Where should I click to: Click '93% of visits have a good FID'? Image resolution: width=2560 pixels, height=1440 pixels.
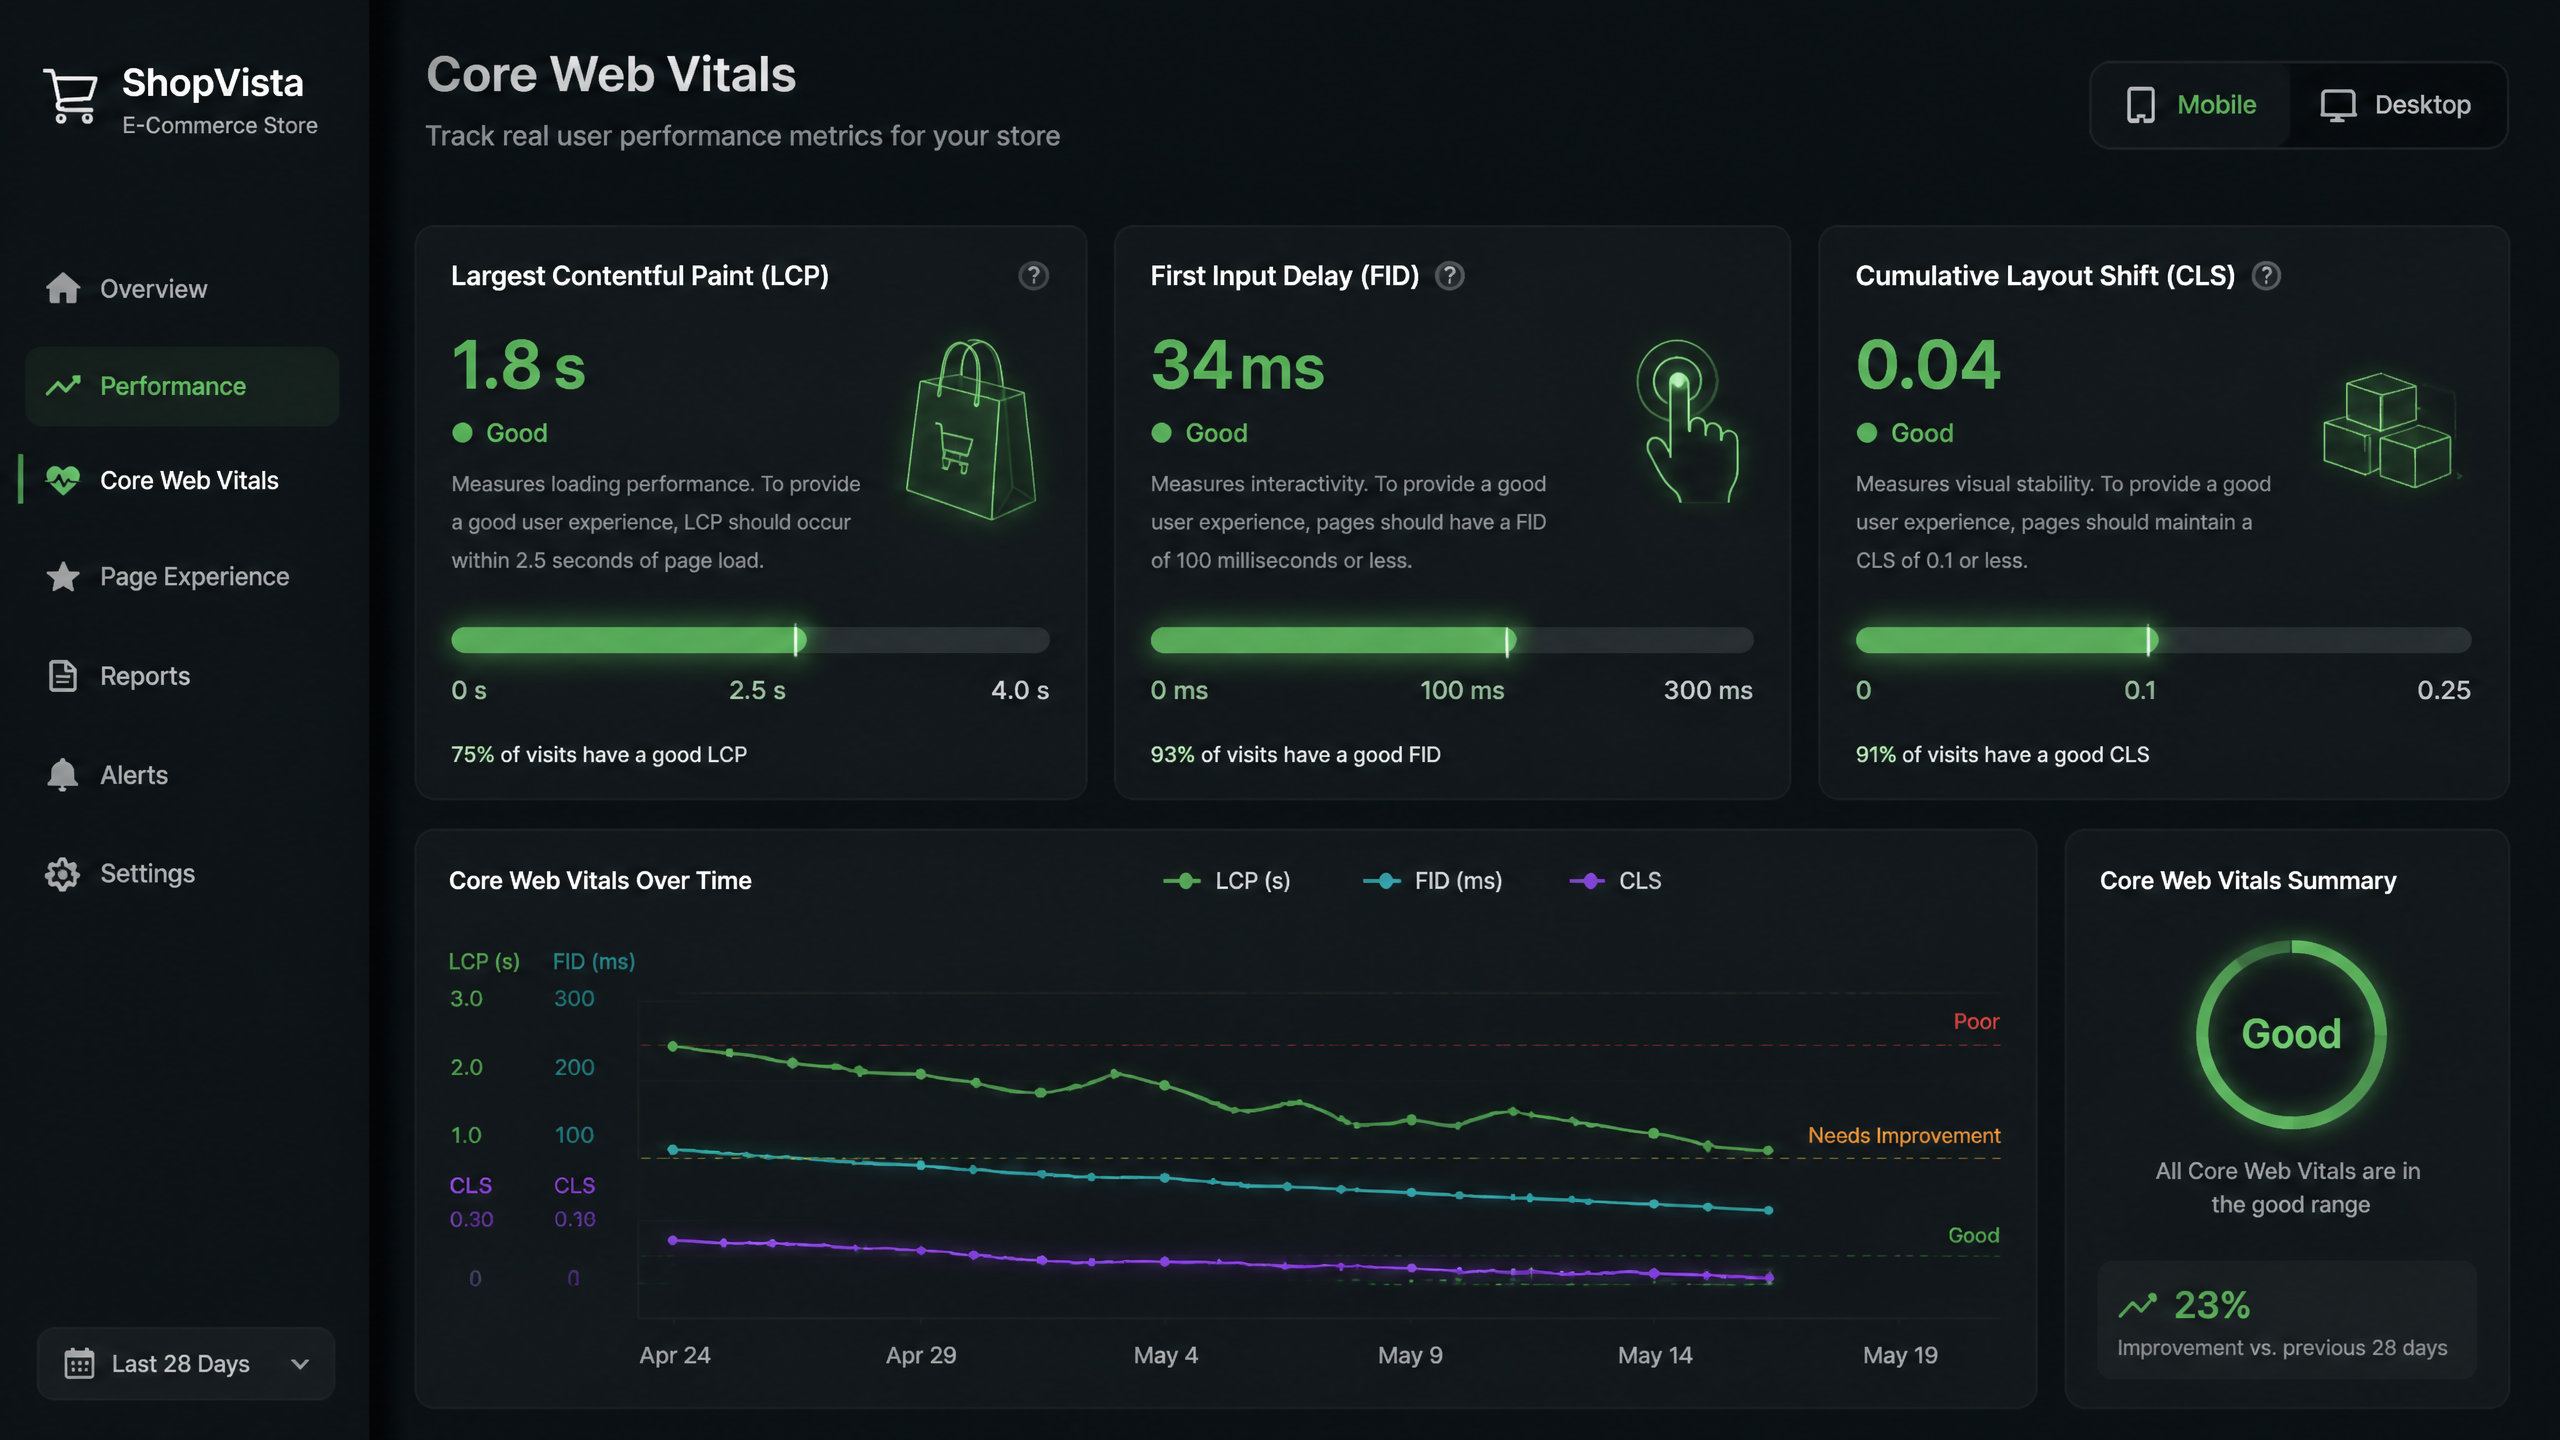[1295, 755]
